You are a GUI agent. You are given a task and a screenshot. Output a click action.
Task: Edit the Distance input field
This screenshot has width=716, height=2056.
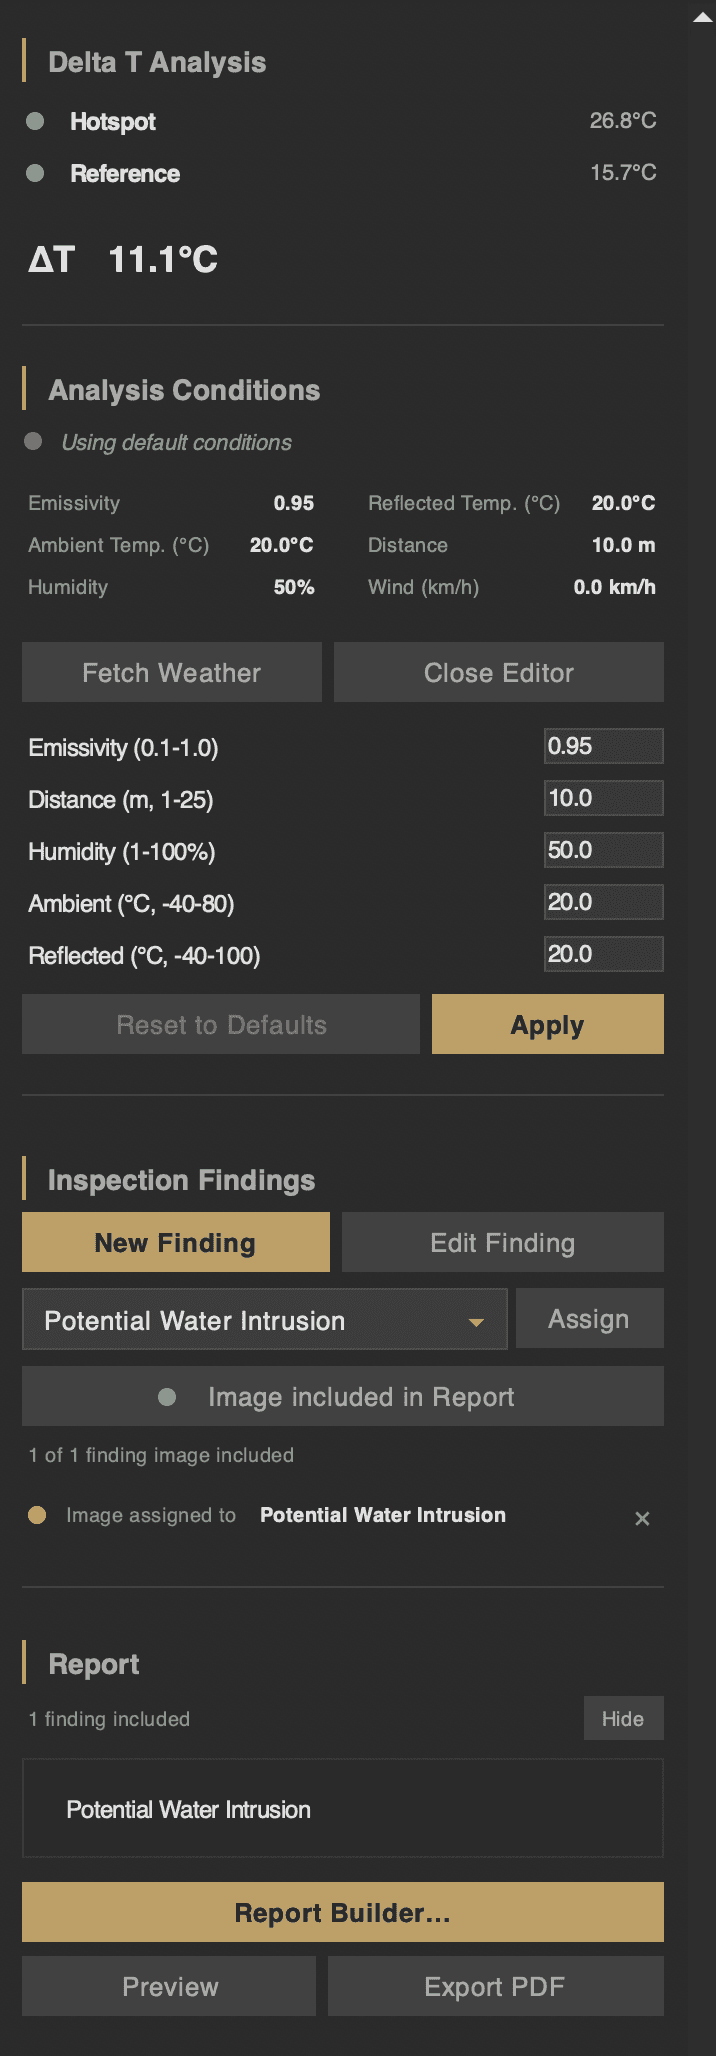[604, 798]
